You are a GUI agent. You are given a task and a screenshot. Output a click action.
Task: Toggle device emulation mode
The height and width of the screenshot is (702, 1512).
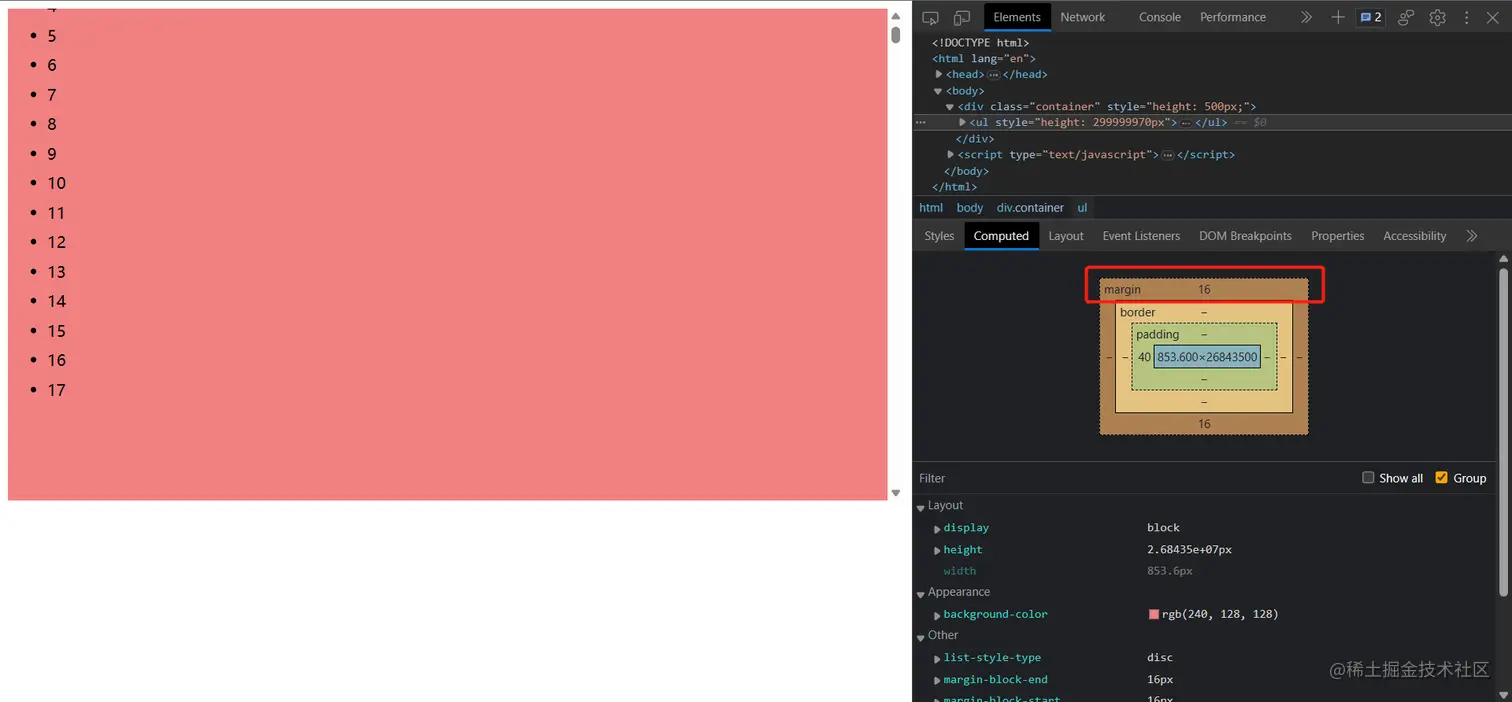tap(961, 18)
